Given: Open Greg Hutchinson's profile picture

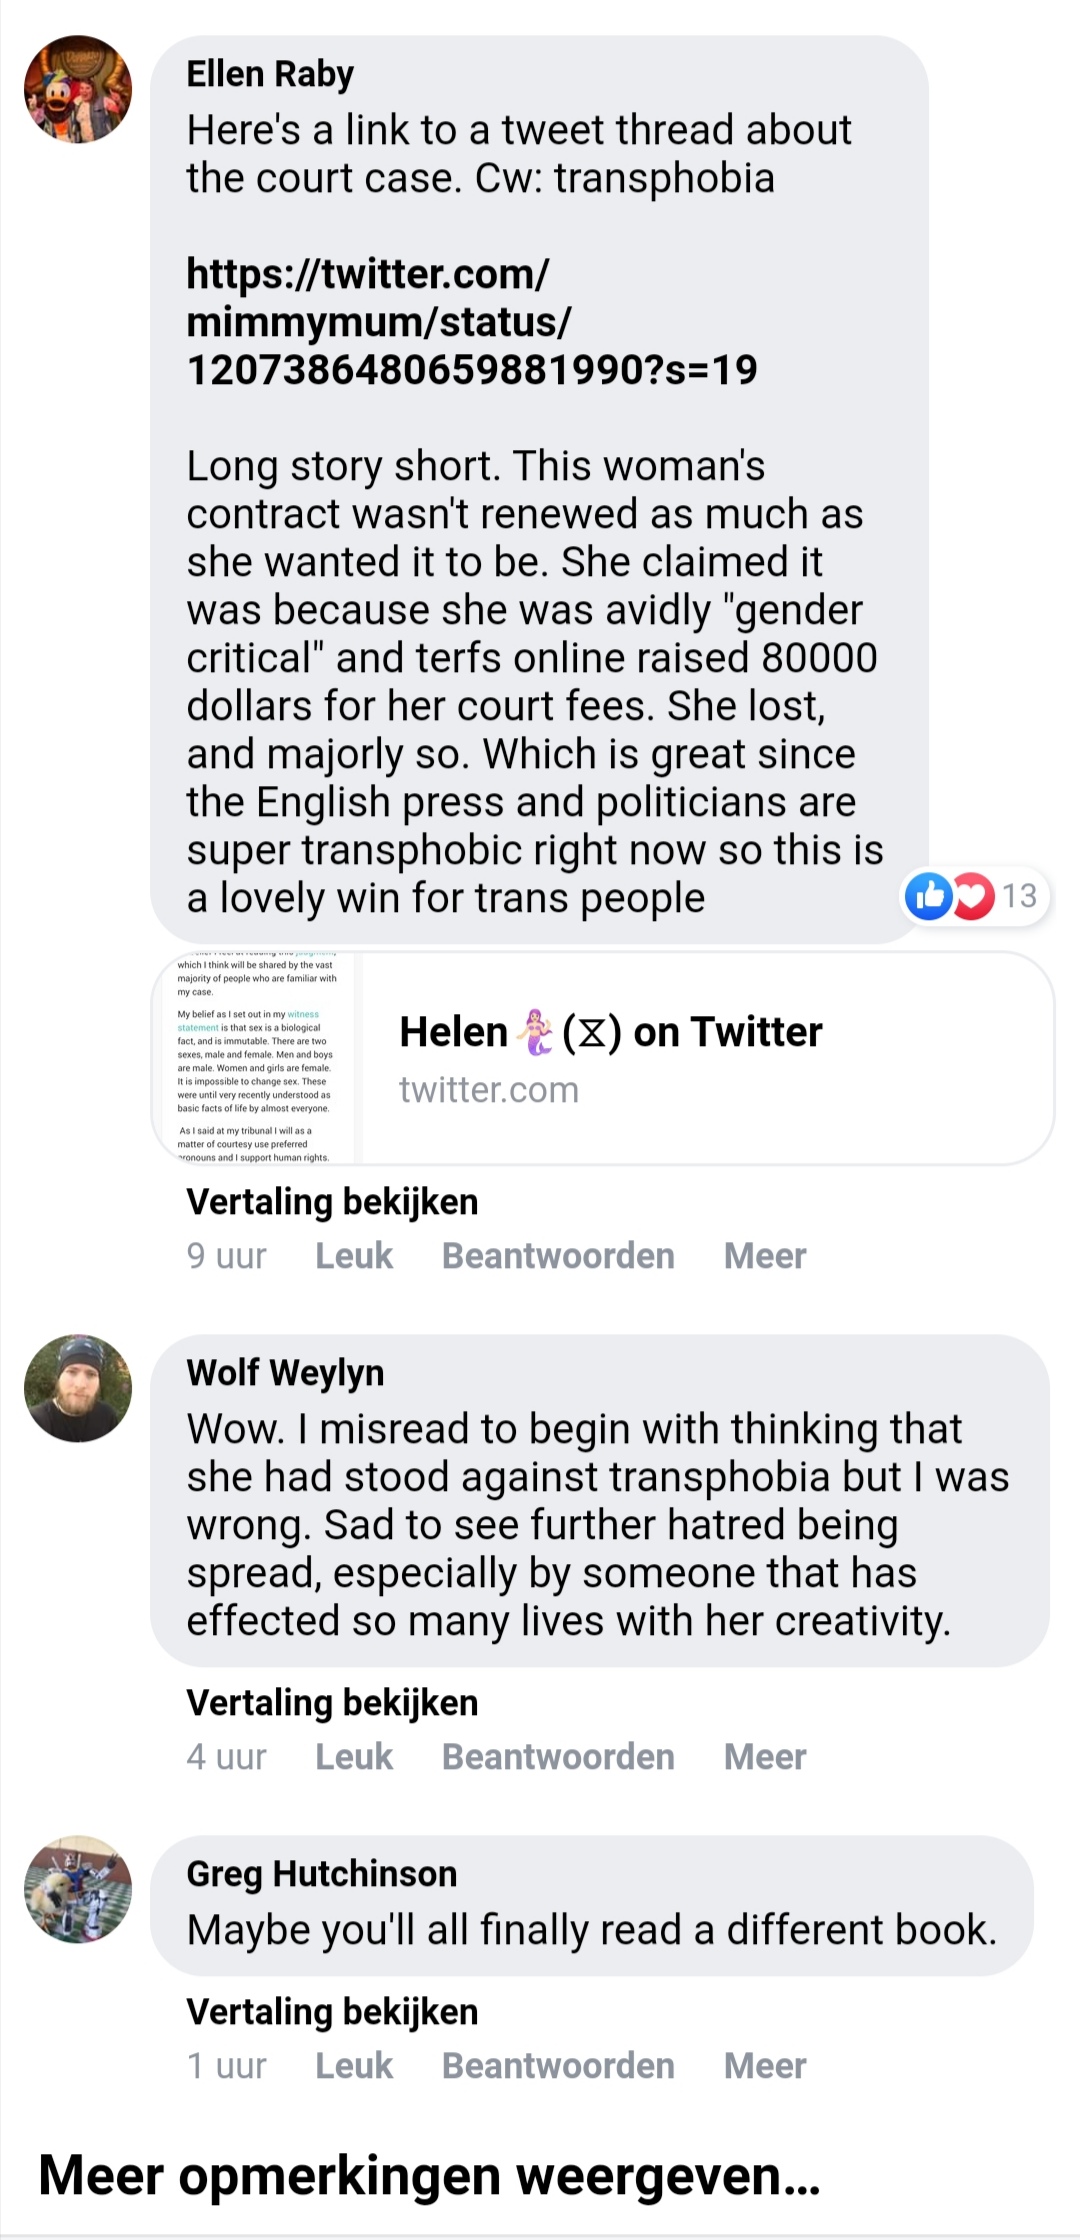Looking at the screenshot, I should (x=78, y=1889).
